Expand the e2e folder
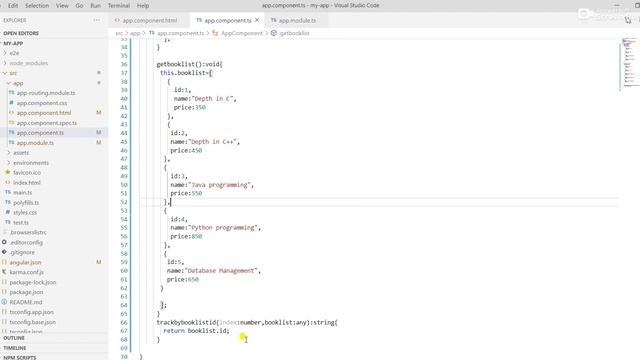640x360 pixels. 5,53
